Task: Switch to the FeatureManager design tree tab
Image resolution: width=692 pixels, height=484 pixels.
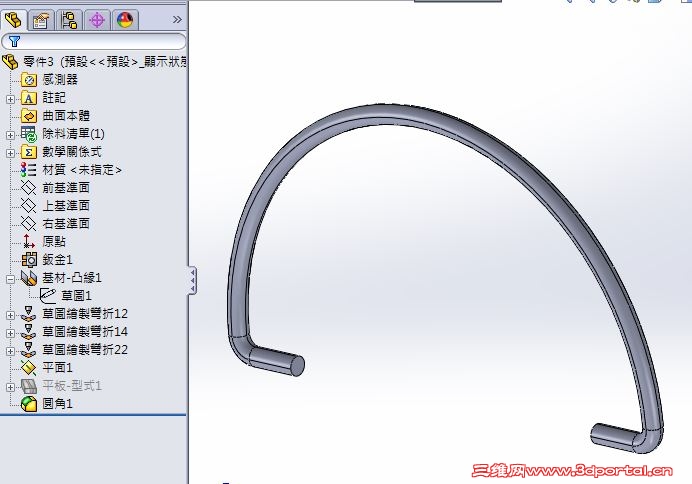Action: click(x=13, y=19)
